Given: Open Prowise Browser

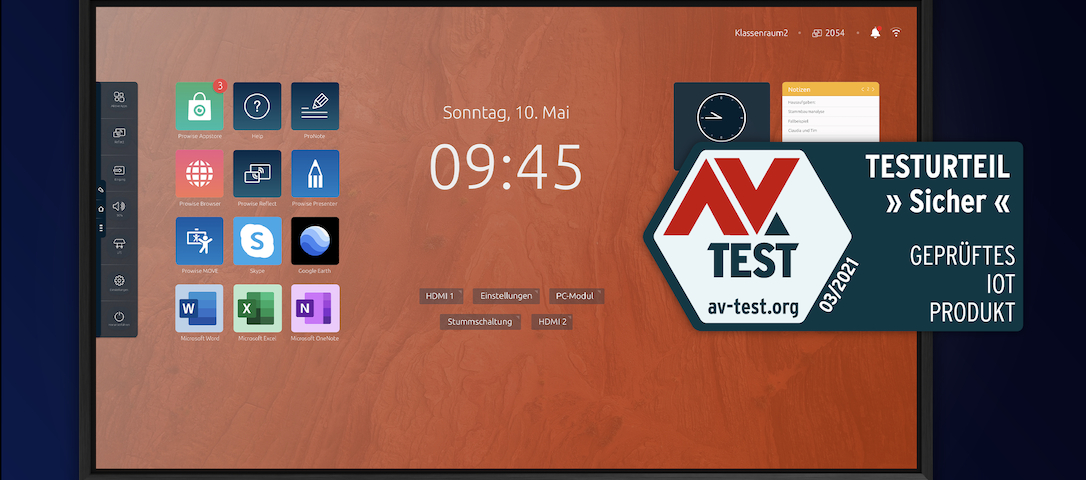Looking at the screenshot, I should click(x=199, y=174).
